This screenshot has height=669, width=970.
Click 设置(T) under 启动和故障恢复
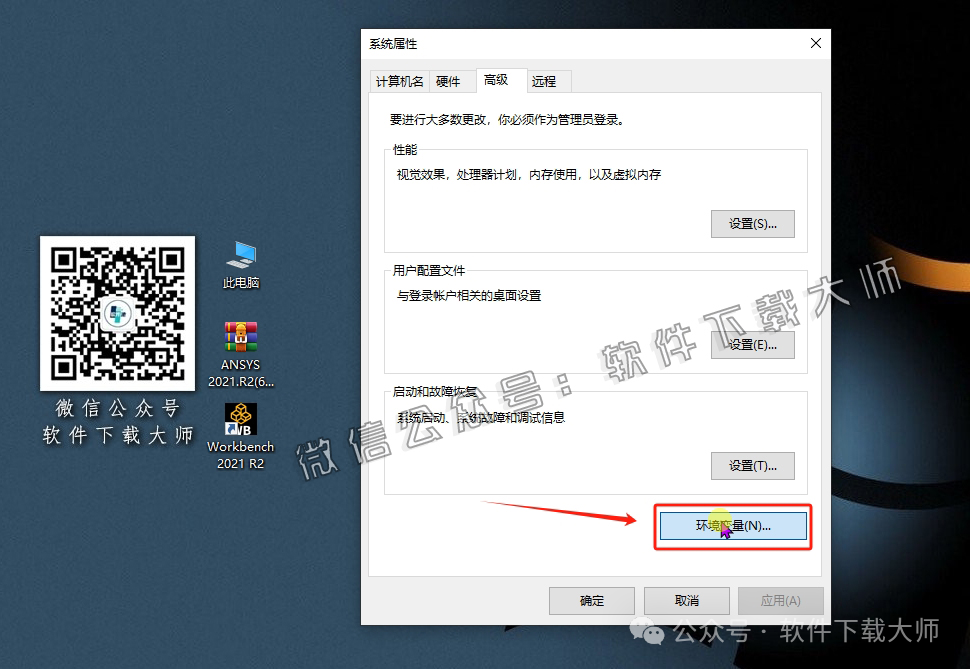click(752, 466)
